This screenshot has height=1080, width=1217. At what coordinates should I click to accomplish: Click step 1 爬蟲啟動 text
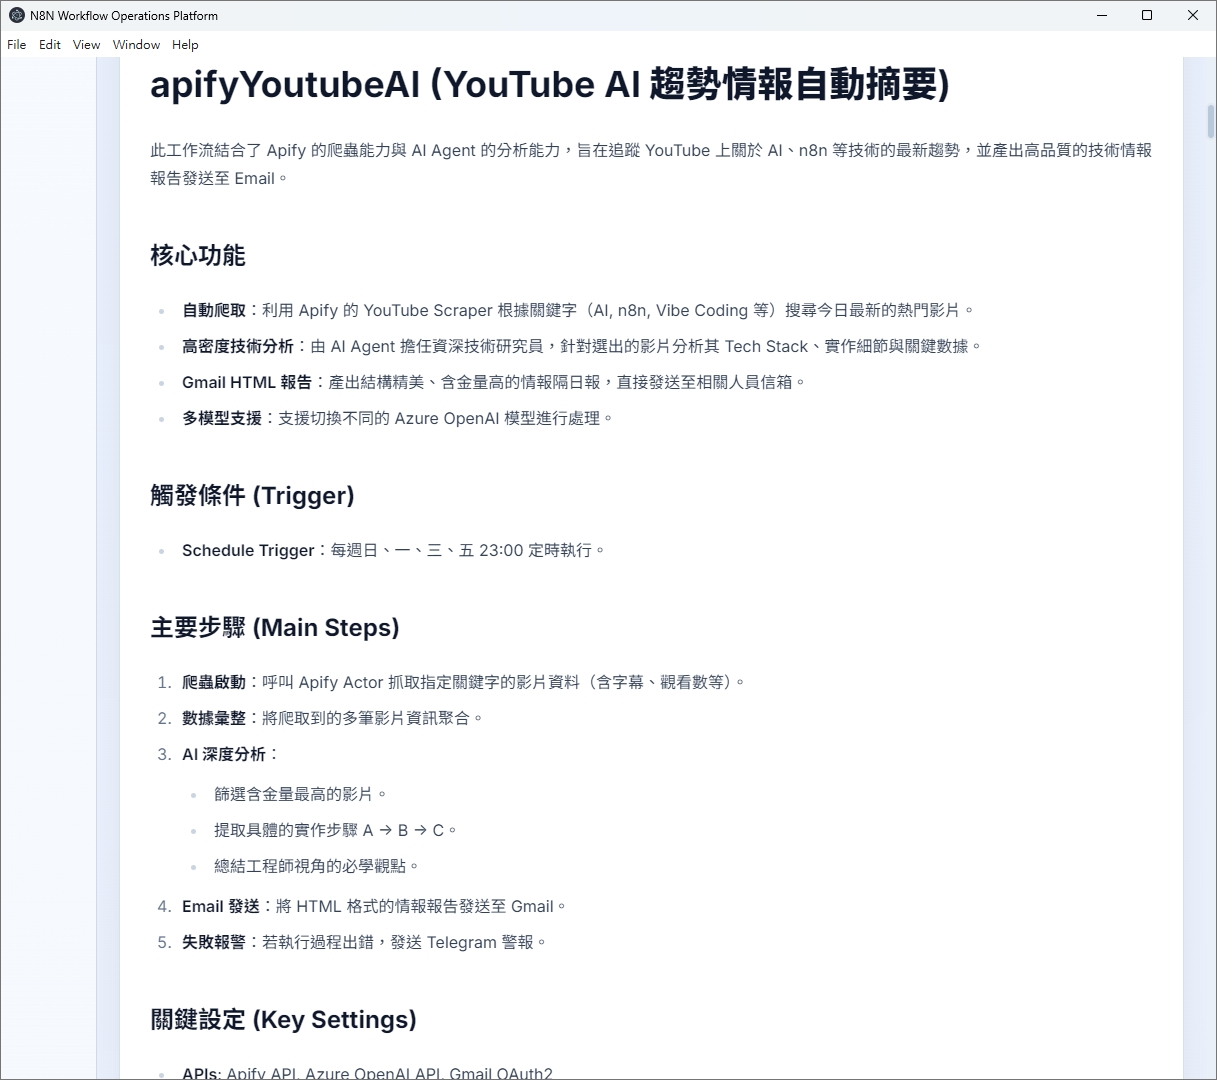463,682
